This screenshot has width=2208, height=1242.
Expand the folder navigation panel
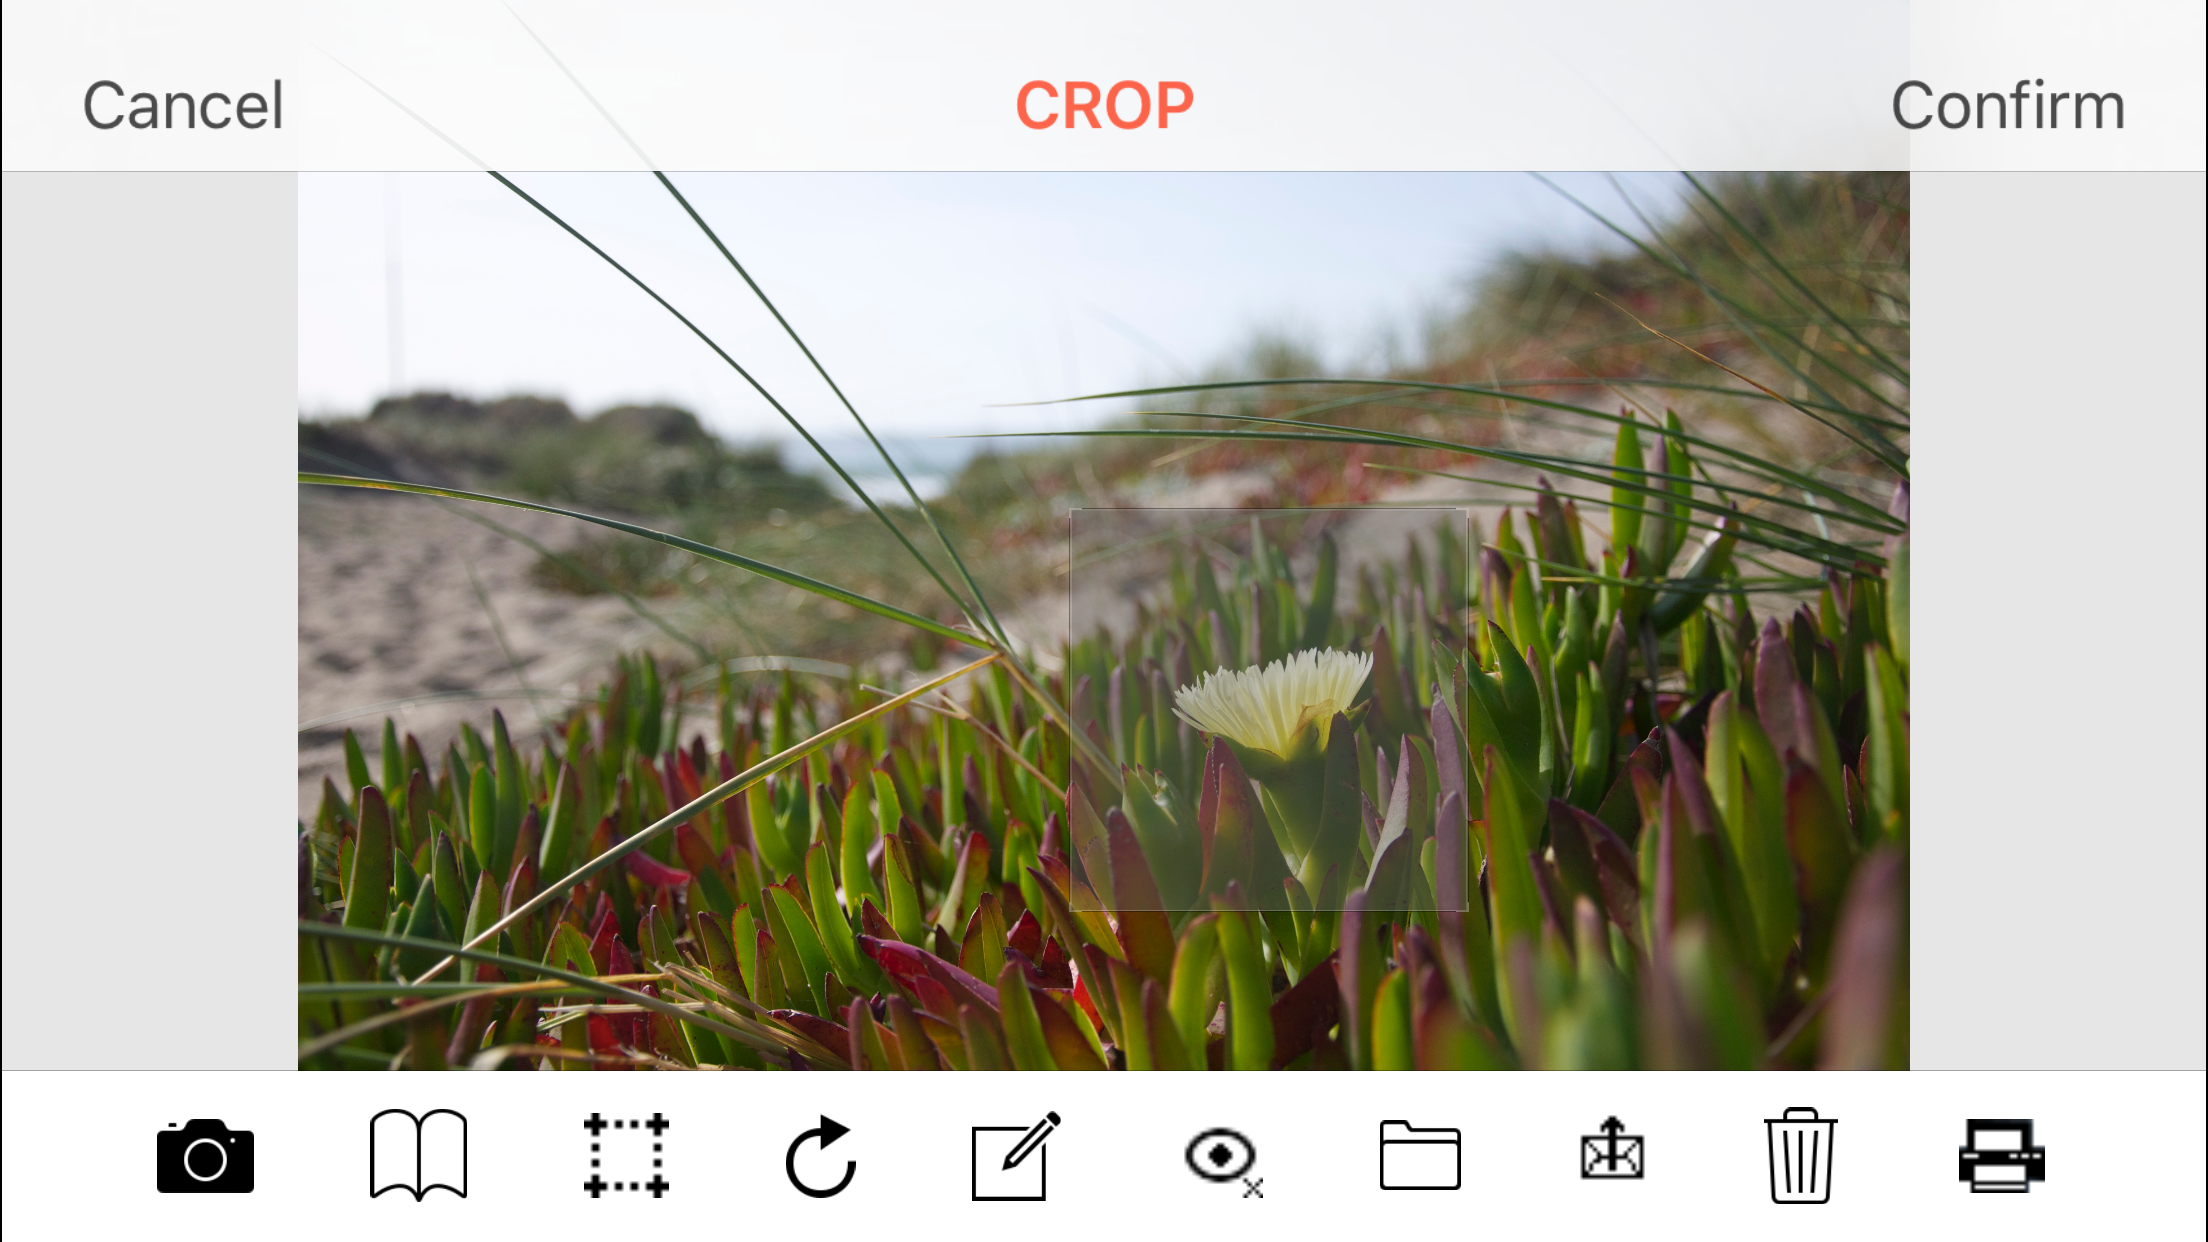(x=1419, y=1156)
